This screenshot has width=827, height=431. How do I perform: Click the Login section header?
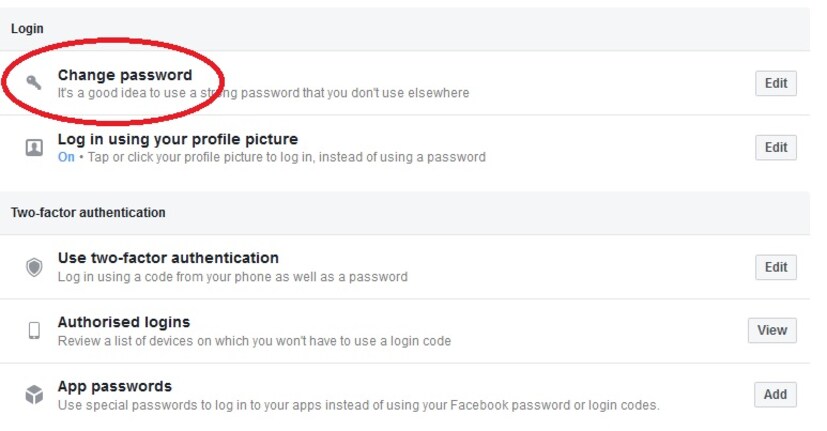coord(27,29)
